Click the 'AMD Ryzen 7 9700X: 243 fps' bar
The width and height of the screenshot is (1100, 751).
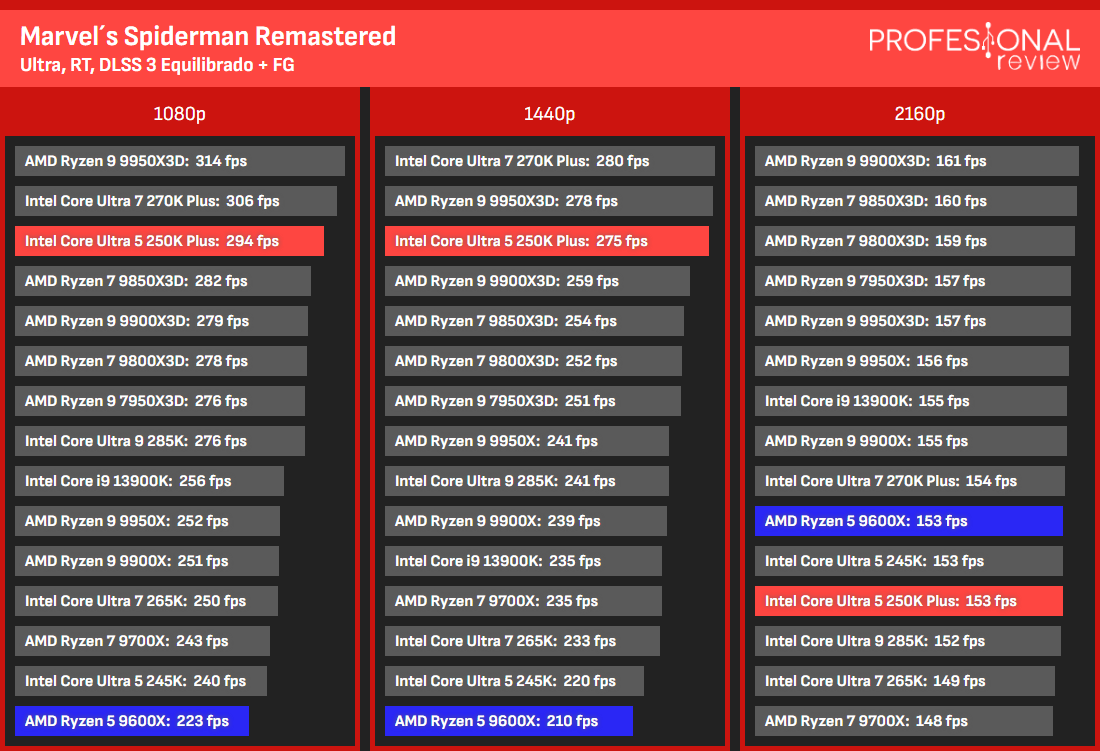pos(142,641)
